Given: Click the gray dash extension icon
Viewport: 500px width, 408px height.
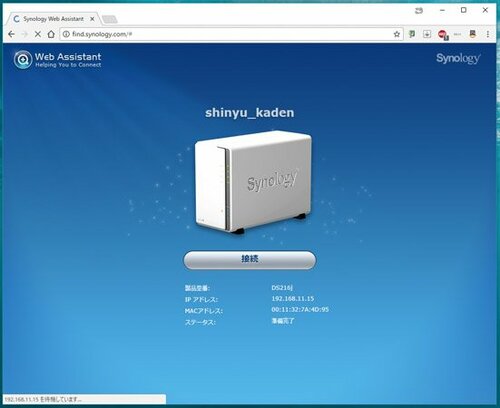Looking at the screenshot, I should point(457,34).
